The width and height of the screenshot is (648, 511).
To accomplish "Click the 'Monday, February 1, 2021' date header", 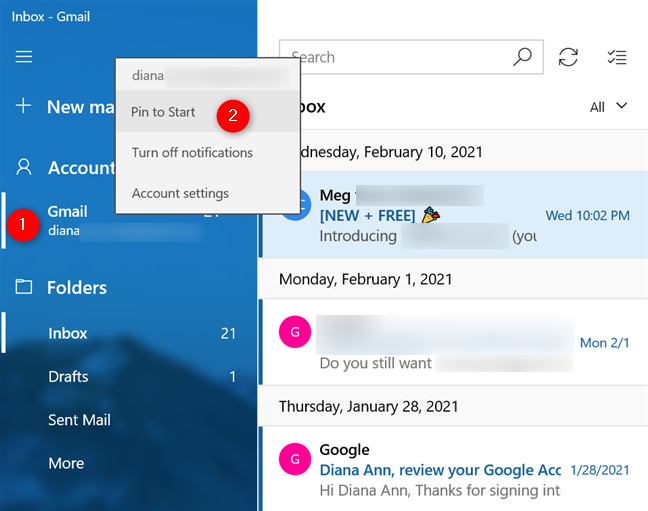I will [365, 279].
